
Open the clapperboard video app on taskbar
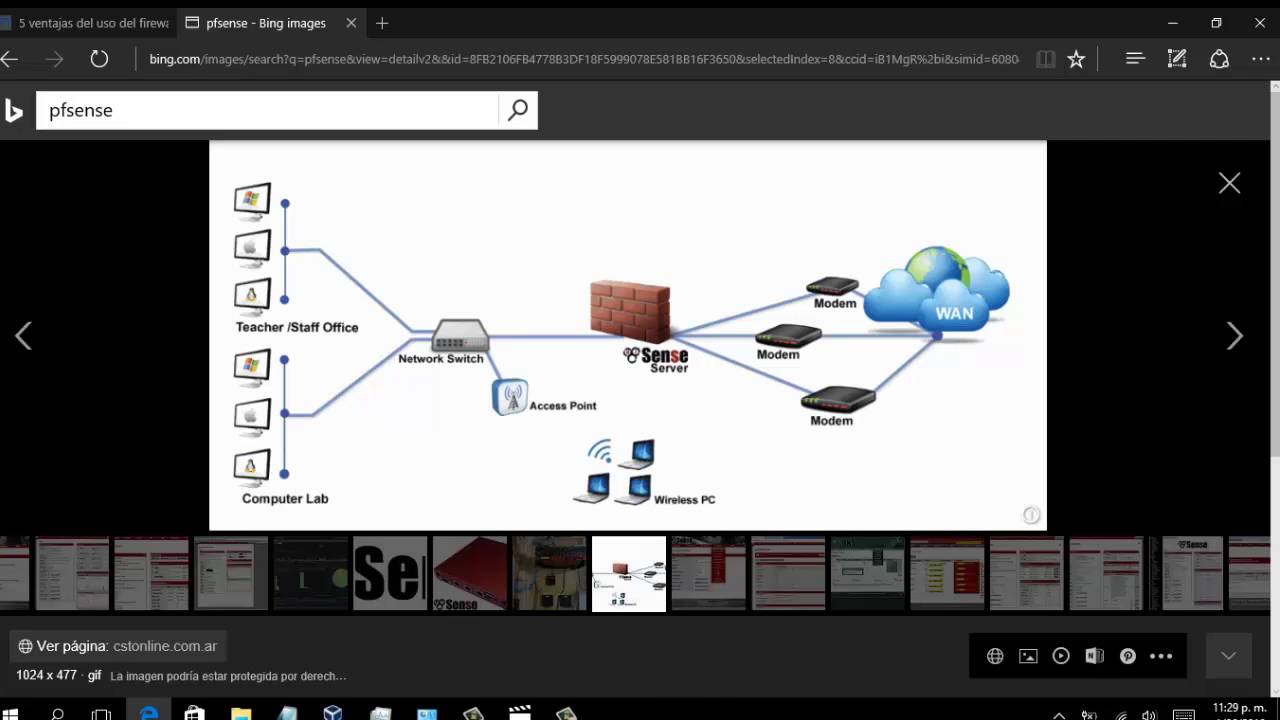tap(519, 713)
